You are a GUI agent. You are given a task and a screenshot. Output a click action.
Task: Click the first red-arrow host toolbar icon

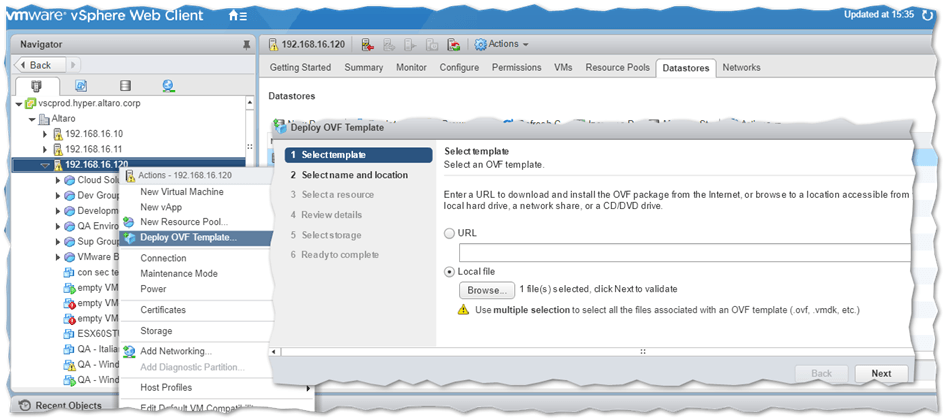coord(367,45)
